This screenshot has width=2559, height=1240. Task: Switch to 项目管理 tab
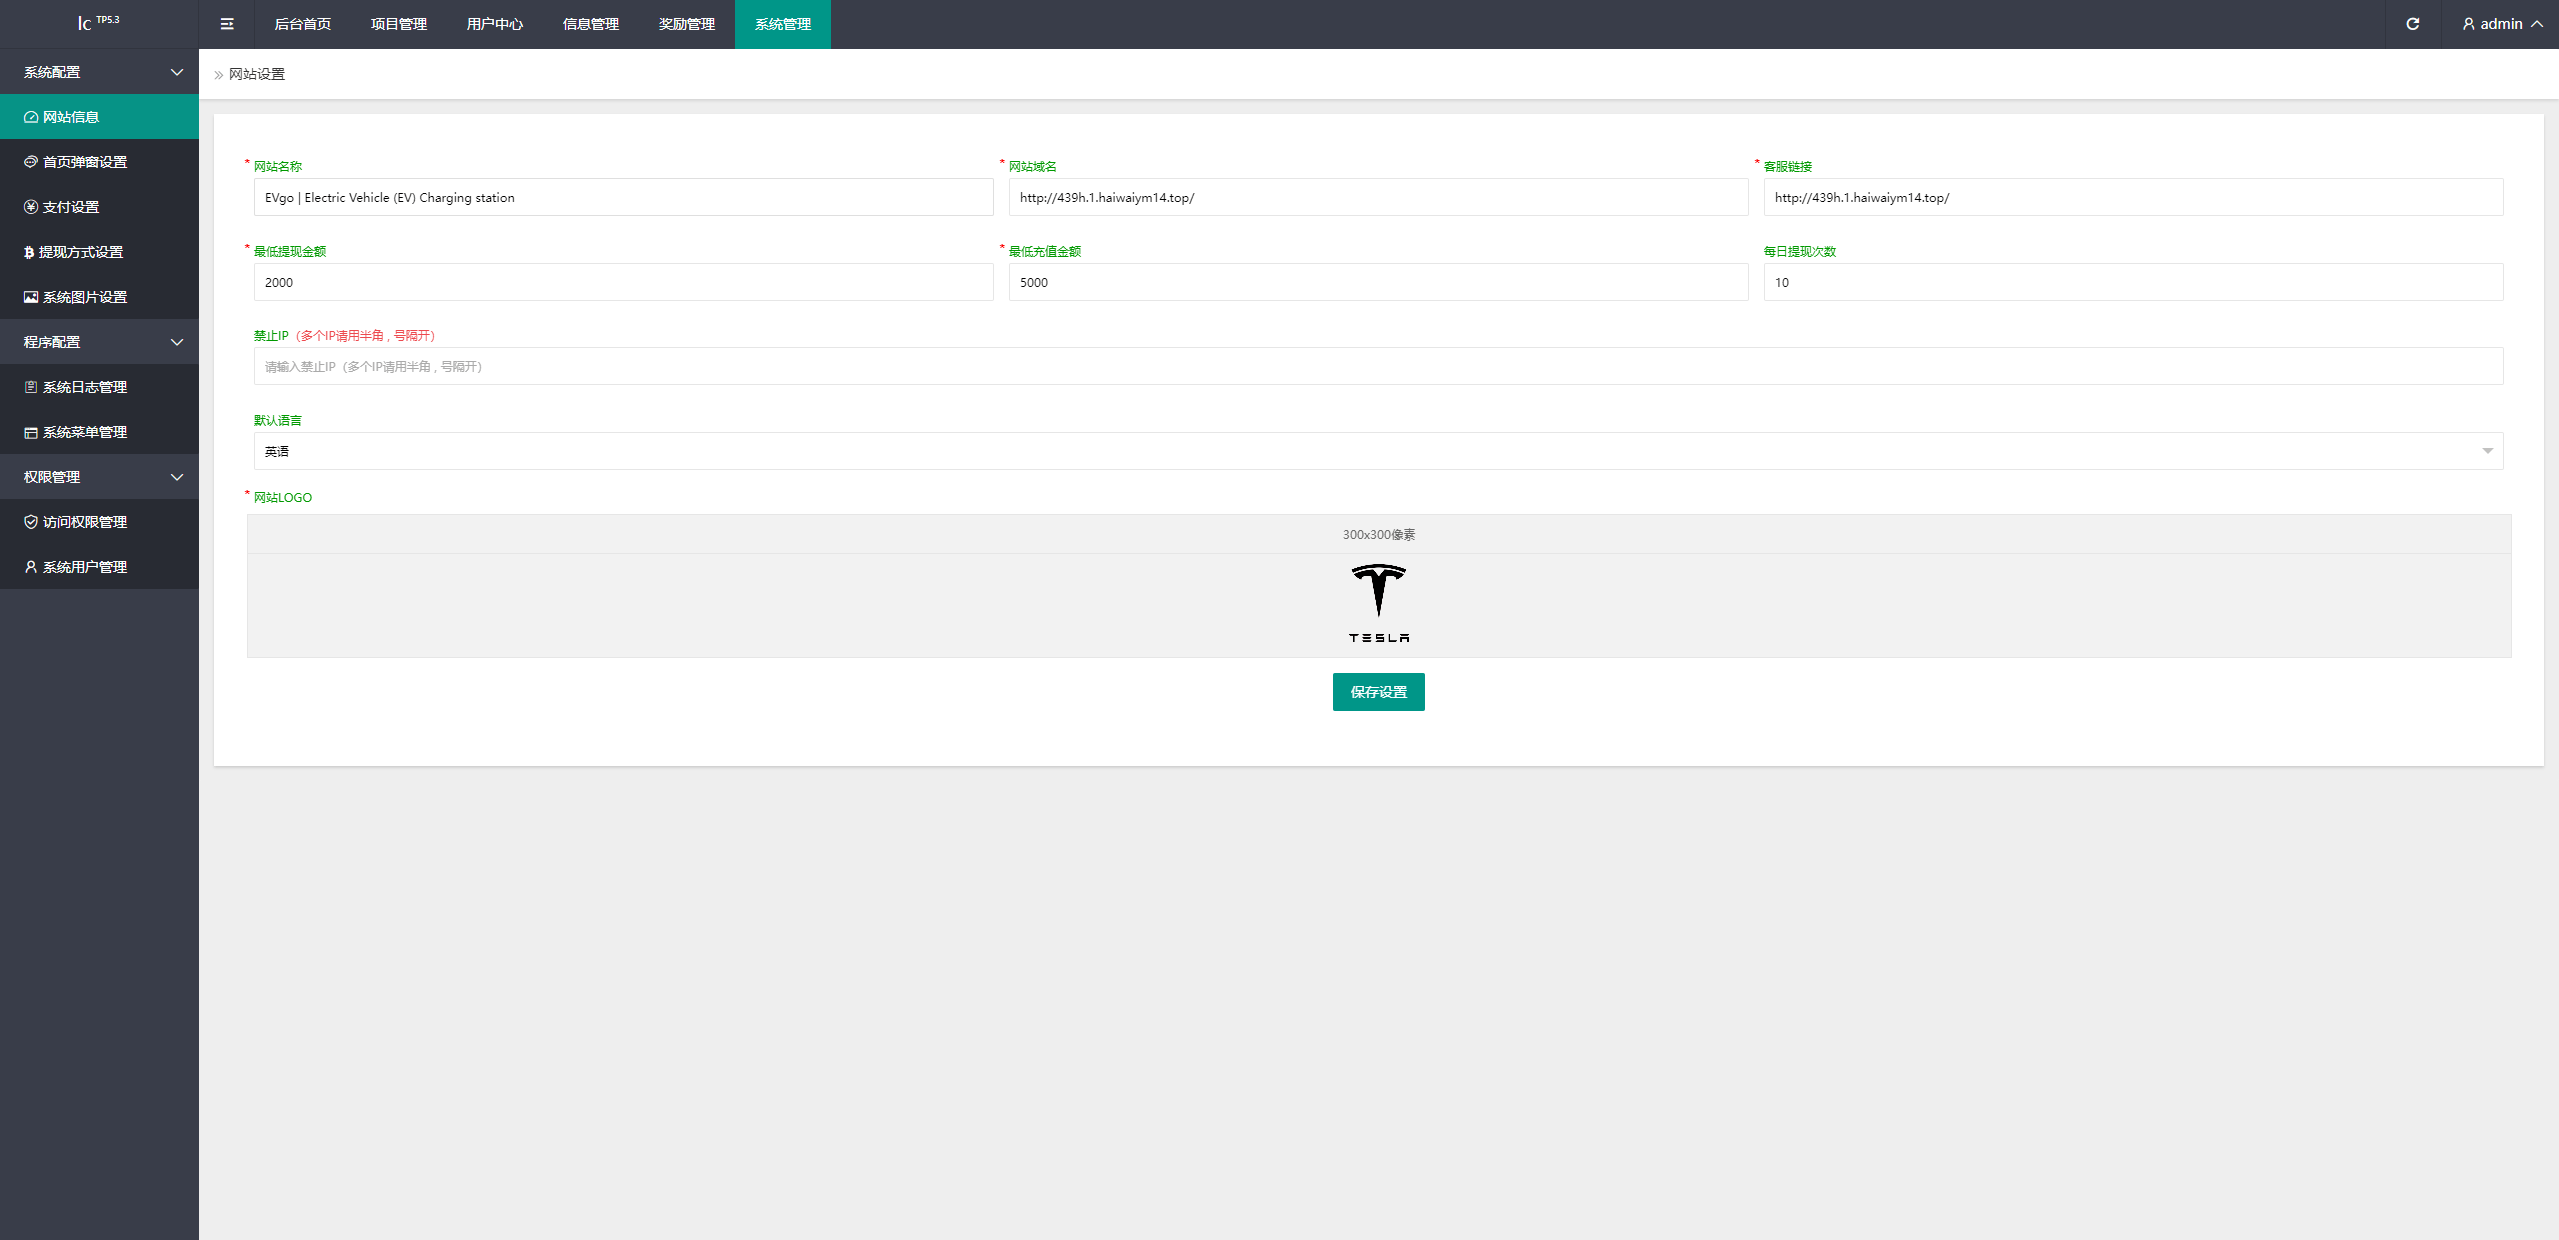pyautogui.click(x=399, y=24)
